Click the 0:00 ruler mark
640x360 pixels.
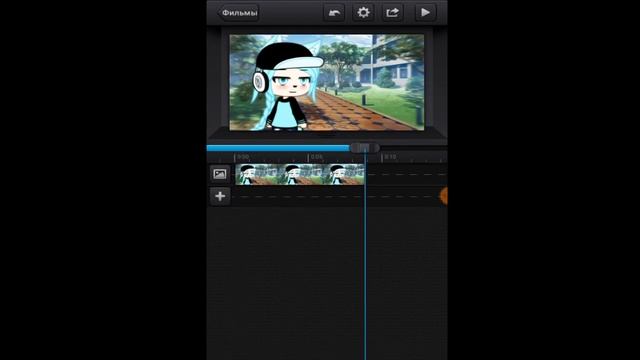click(x=243, y=157)
